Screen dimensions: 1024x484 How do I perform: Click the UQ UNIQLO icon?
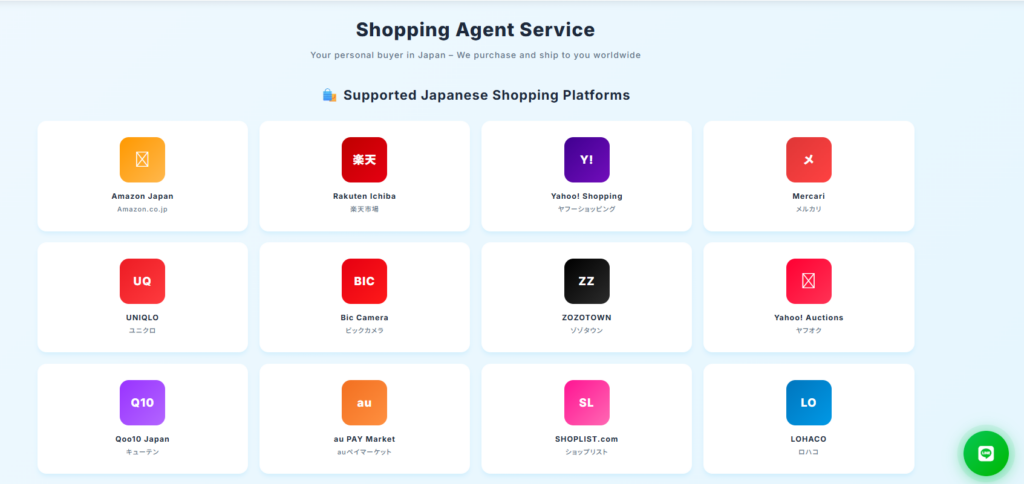point(142,281)
